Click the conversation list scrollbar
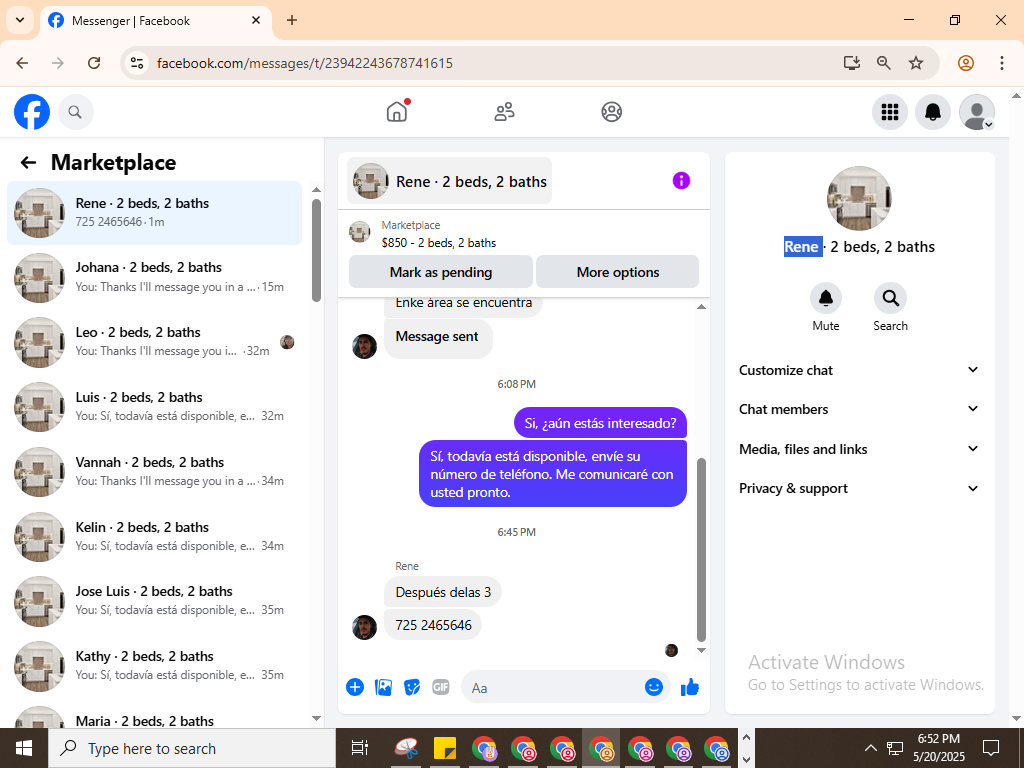This screenshot has height=768, width=1024. 316,250
